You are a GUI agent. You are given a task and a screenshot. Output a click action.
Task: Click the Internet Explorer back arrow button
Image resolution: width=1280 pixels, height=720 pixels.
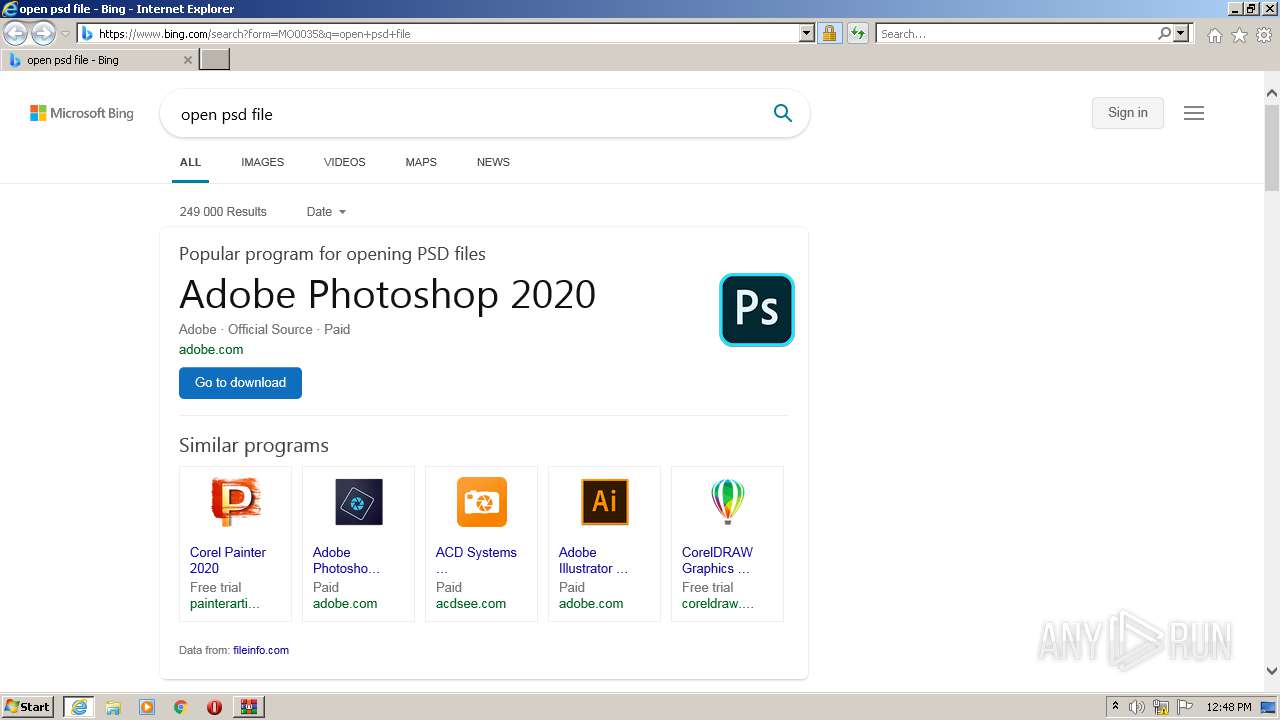pos(15,33)
